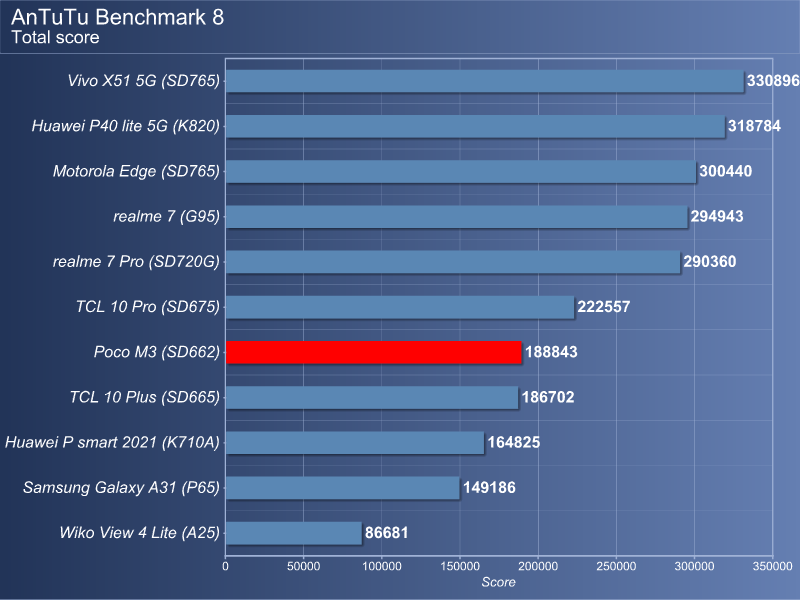
Task: Click the score value 294943
Action: [717, 216]
